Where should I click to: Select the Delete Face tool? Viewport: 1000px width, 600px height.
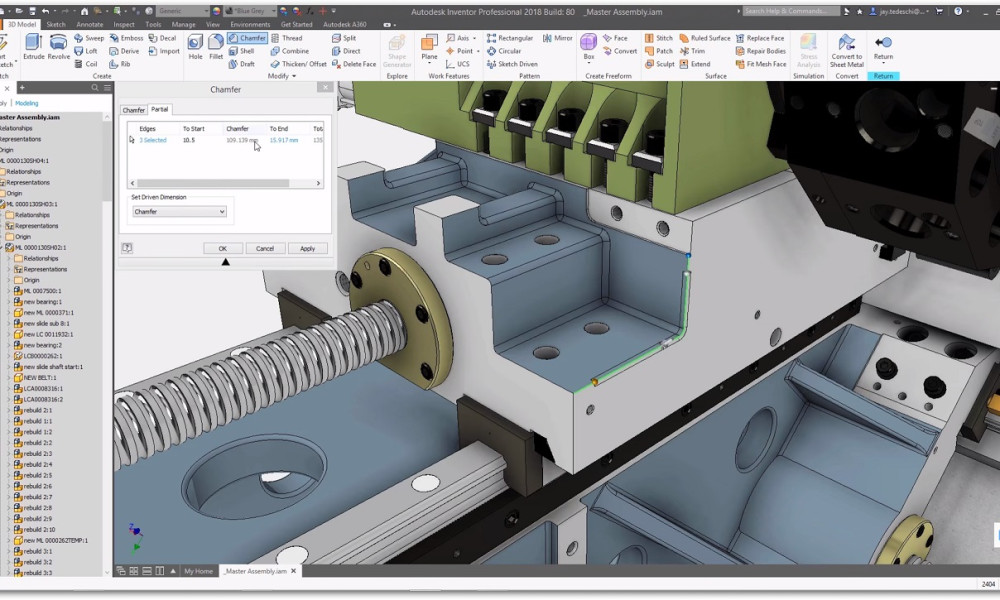tap(354, 64)
